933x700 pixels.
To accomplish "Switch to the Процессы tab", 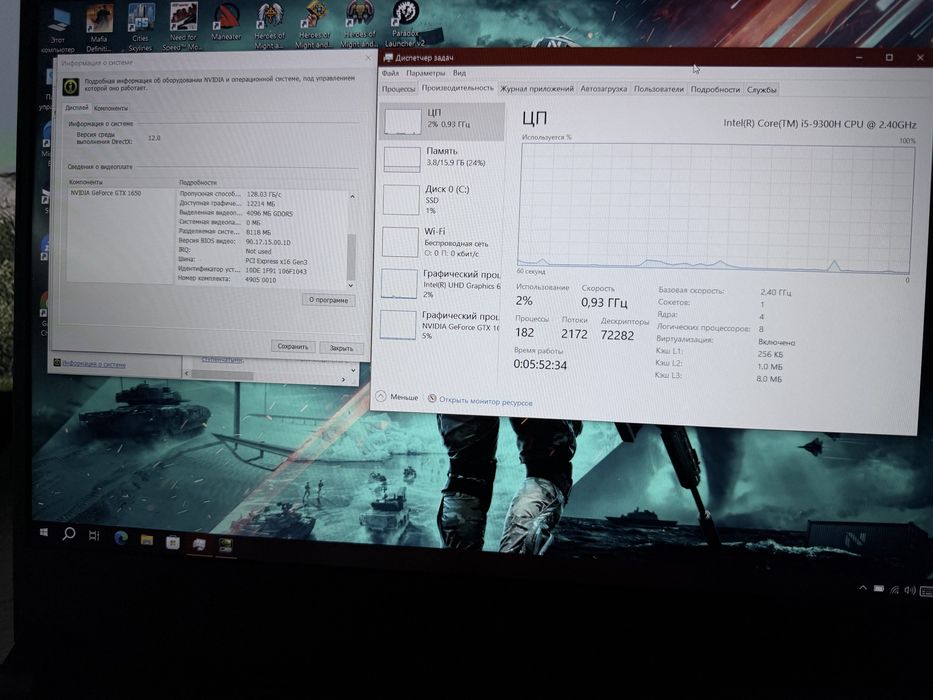I will (x=398, y=89).
